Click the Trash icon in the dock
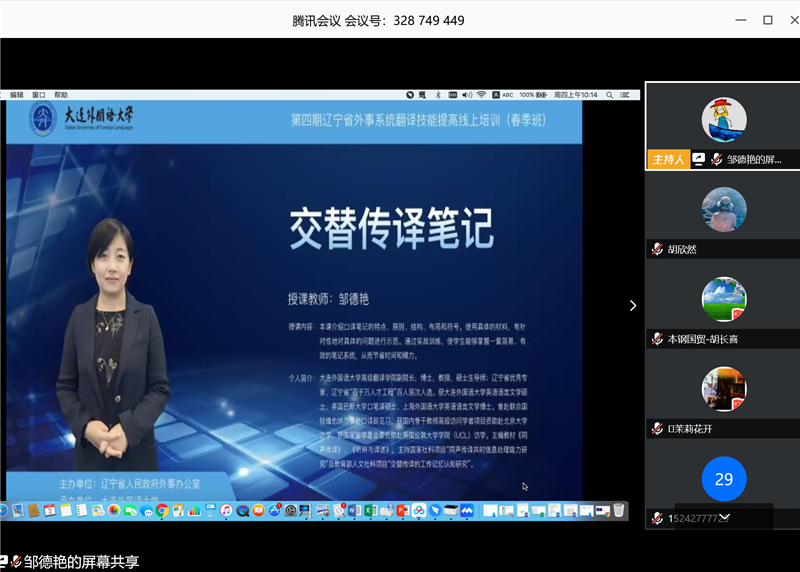The image size is (800, 572). click(x=619, y=511)
